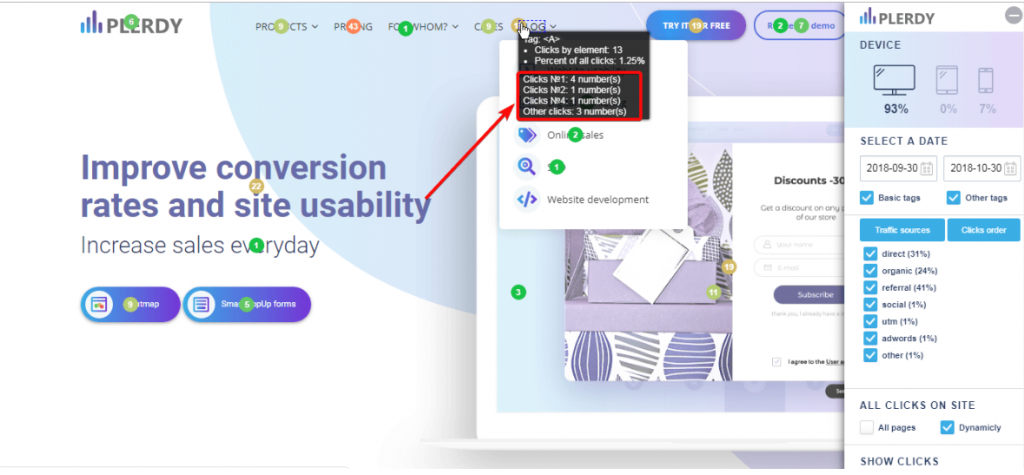Screen dimensions: 1024x475
Task: Click the Website development code icon
Action: click(x=526, y=199)
